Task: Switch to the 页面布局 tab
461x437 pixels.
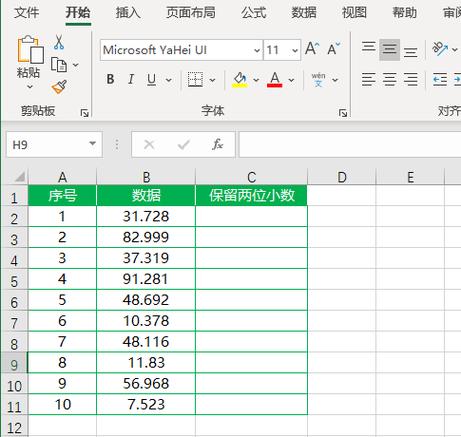Action: pyautogui.click(x=191, y=13)
